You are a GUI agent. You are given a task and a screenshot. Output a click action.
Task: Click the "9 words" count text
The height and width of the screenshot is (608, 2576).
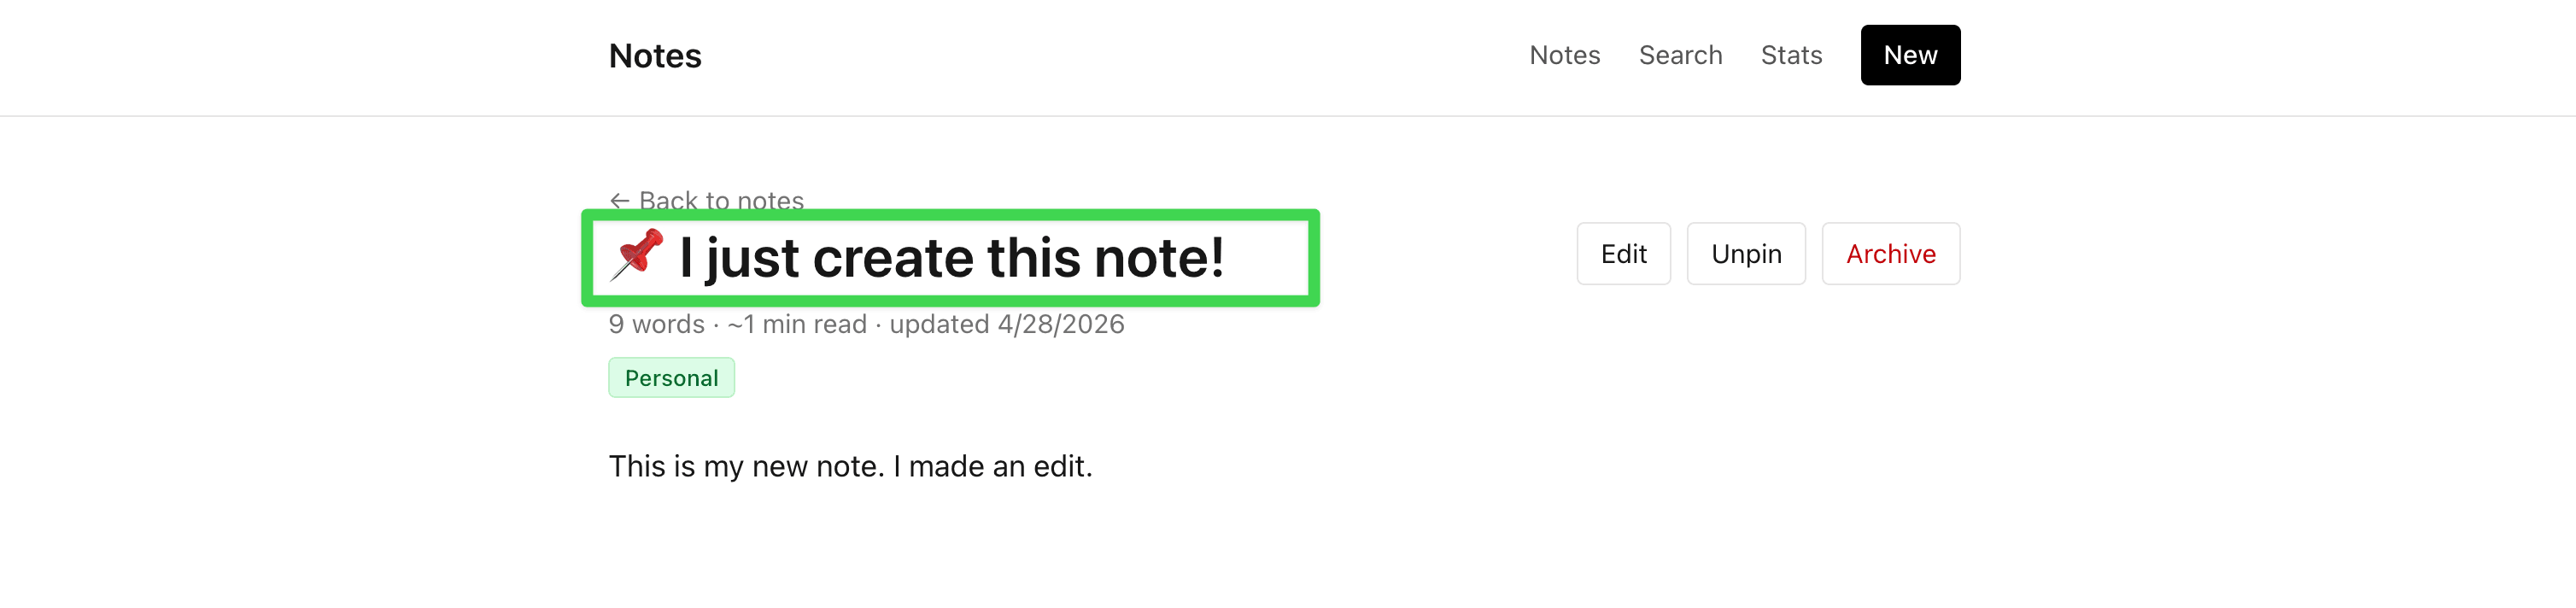click(x=656, y=324)
